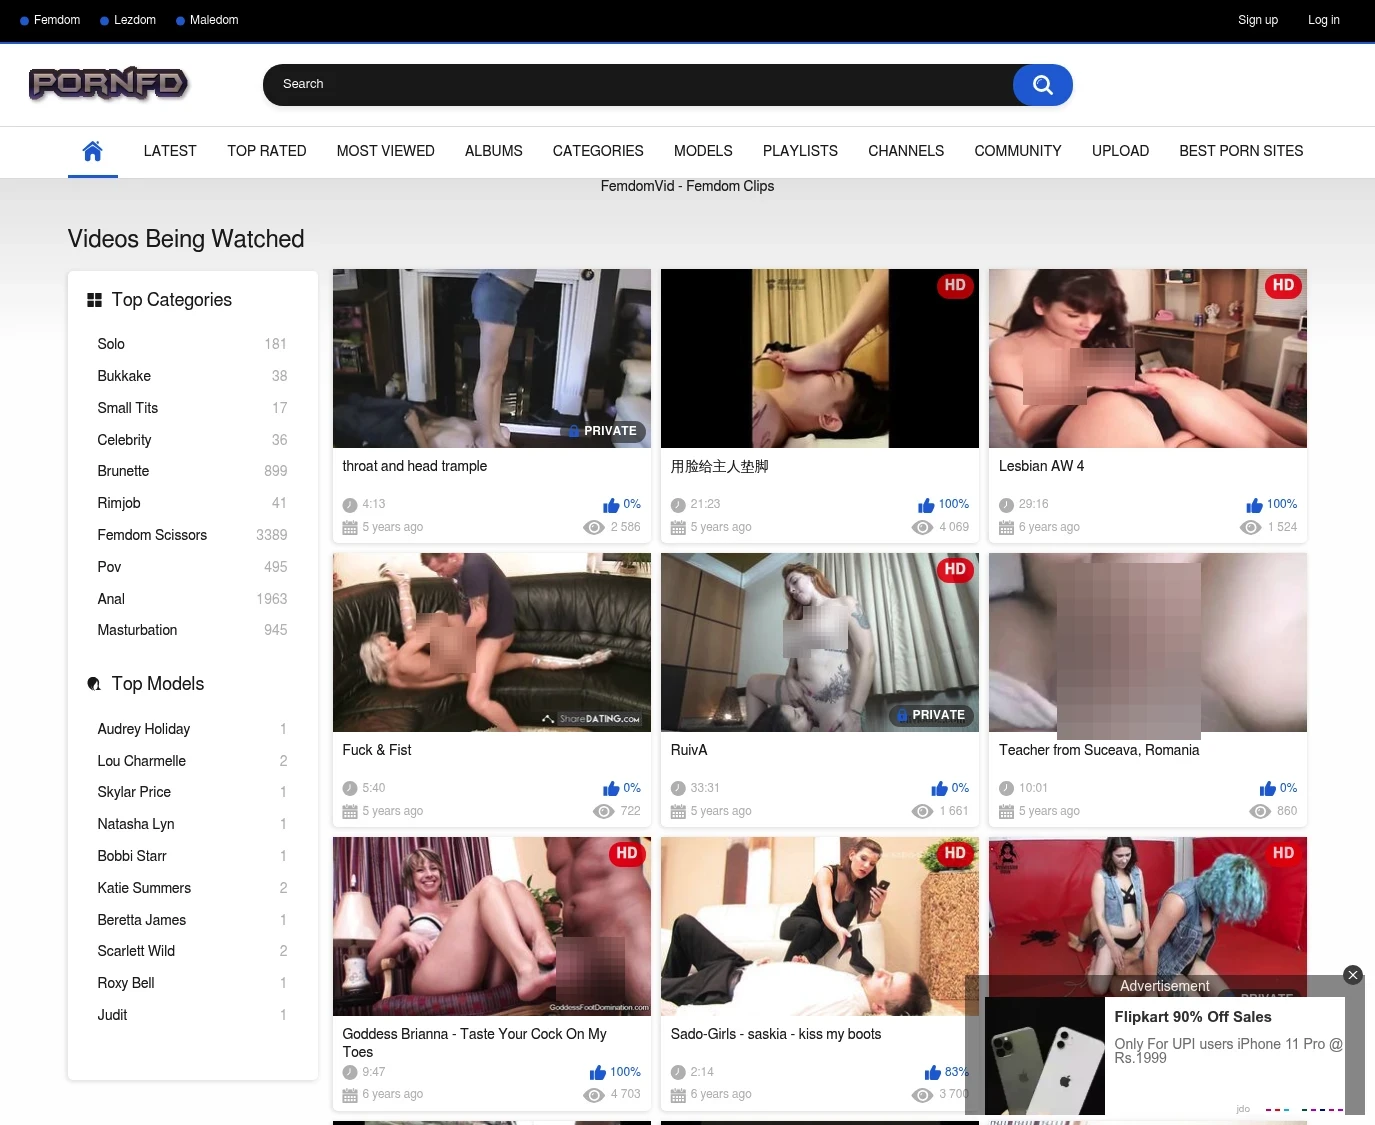Click the calendar icon on the Teacher from Suceava card
Viewport: 1375px width, 1125px height.
1006,811
